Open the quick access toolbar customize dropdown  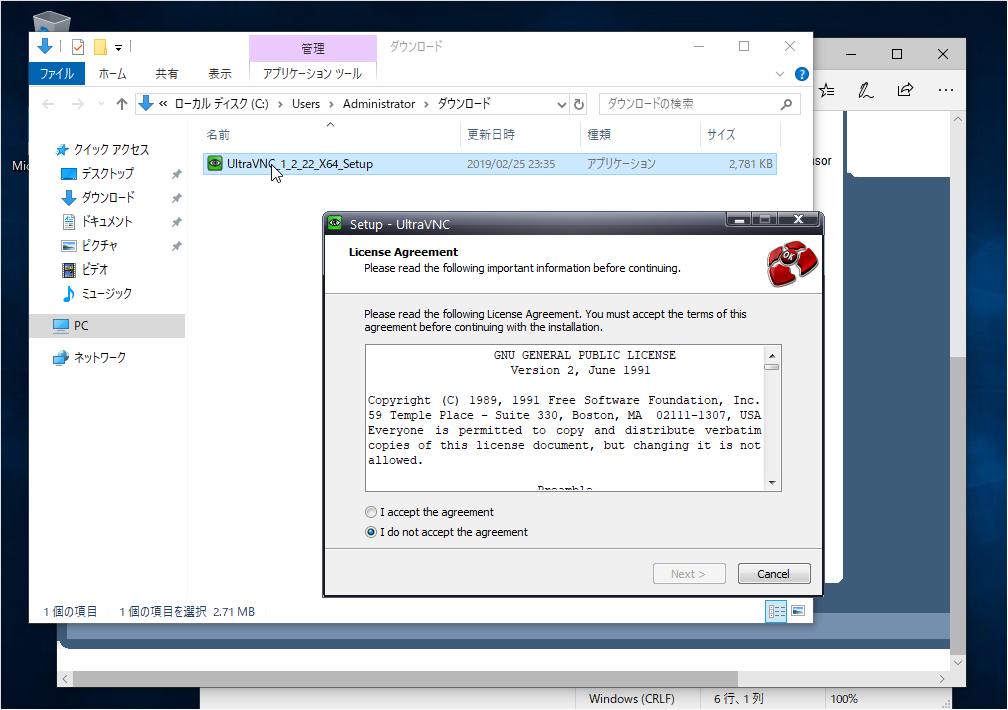(118, 47)
